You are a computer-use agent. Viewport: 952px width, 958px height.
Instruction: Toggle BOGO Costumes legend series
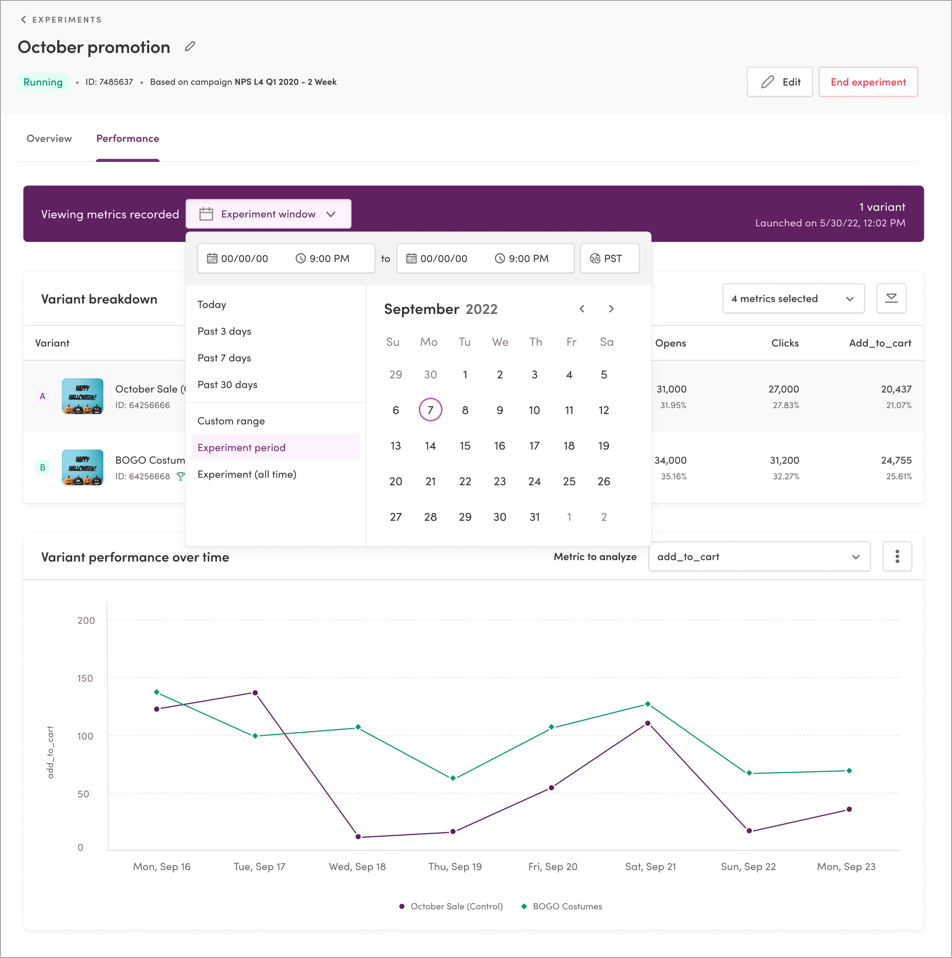(x=562, y=906)
